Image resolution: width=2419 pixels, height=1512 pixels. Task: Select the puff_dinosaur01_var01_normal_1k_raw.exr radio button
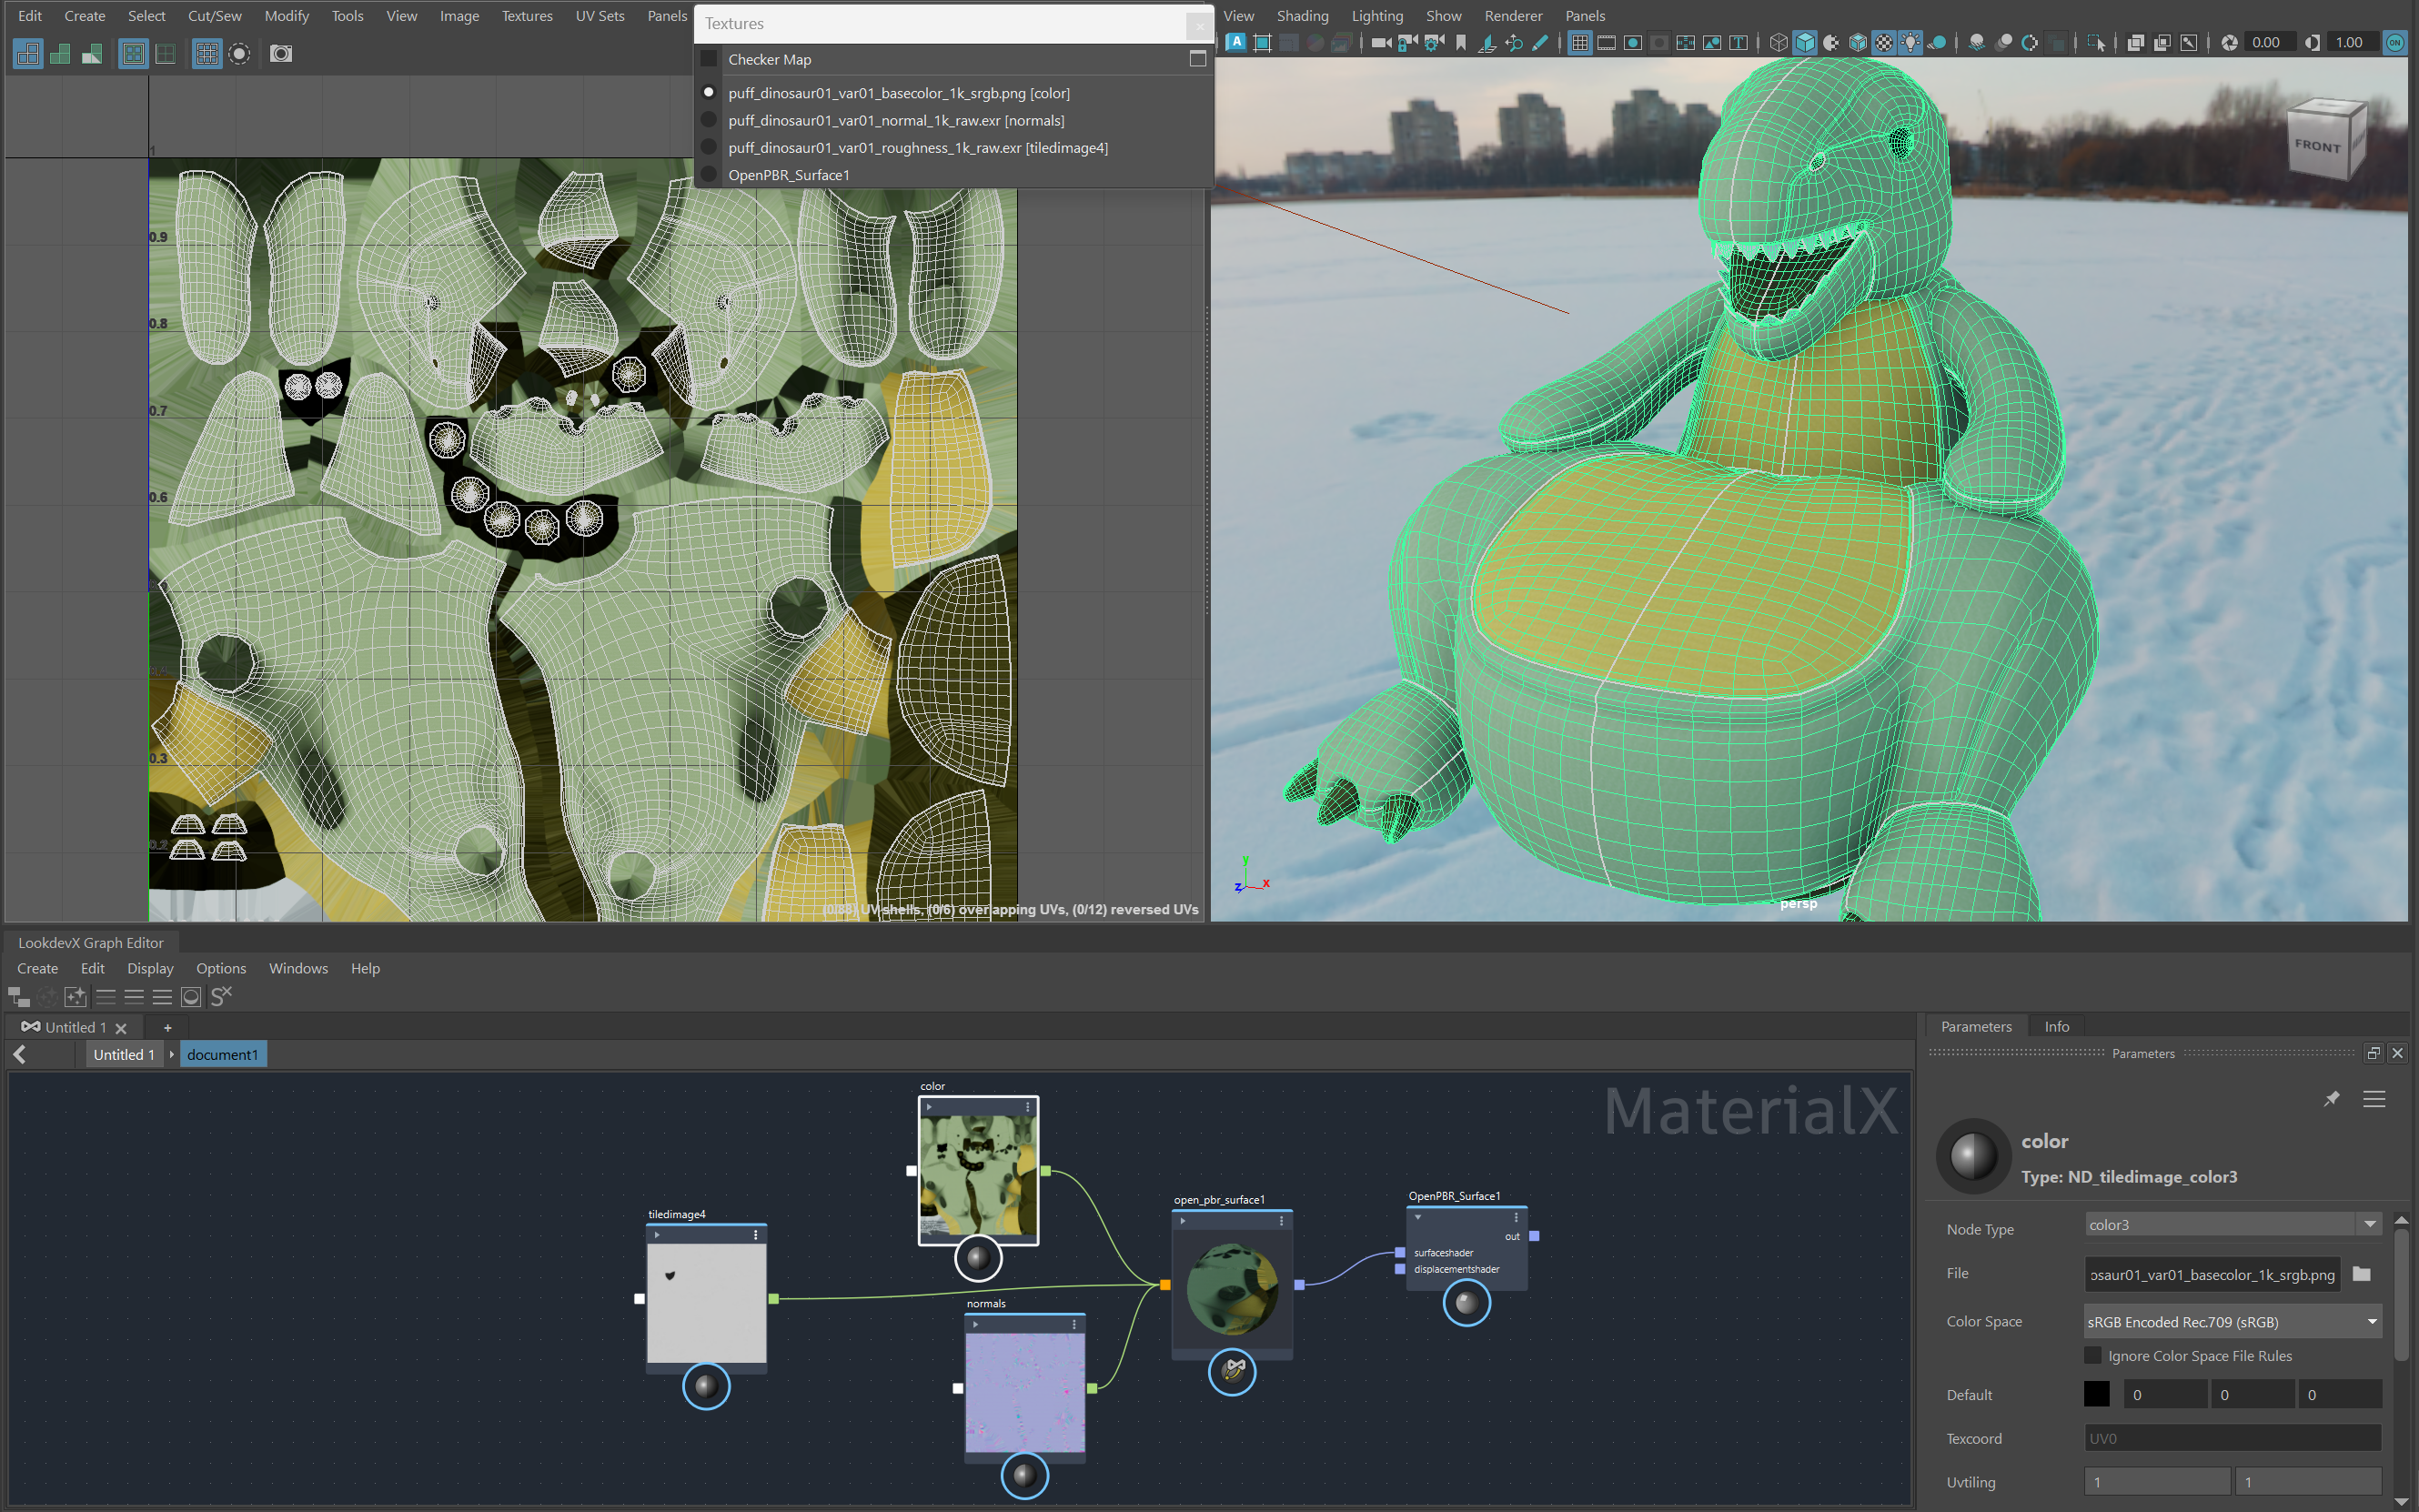[709, 119]
